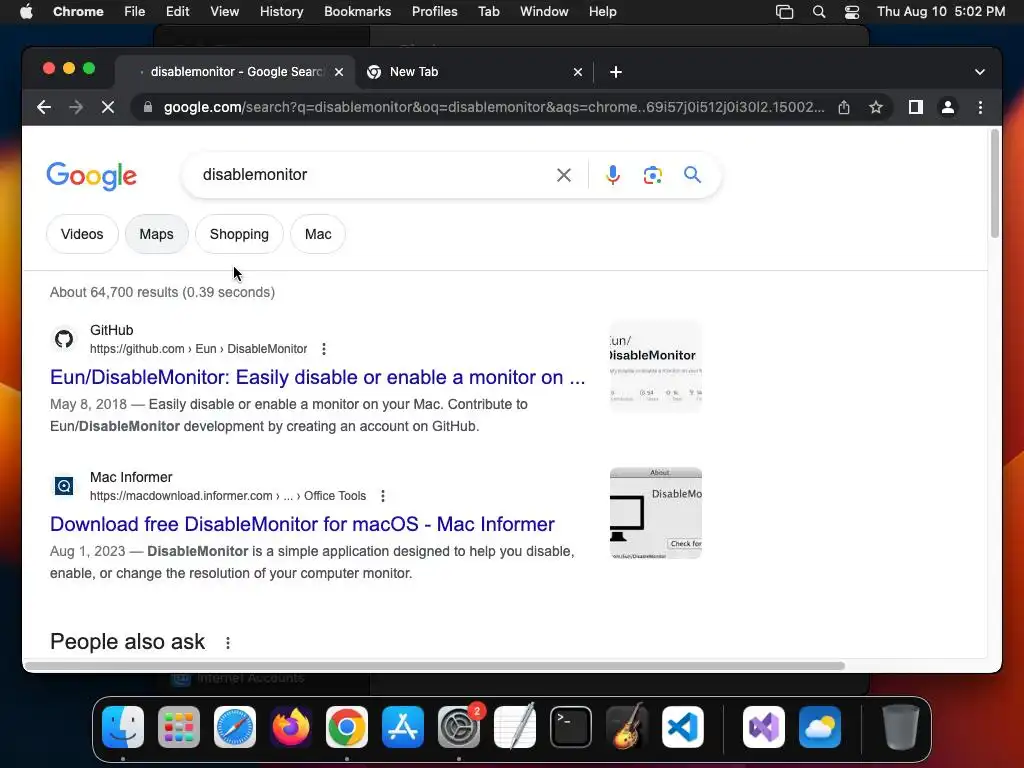Open Google Lens image search icon
Screen dimensions: 1024x768
[x=652, y=175]
